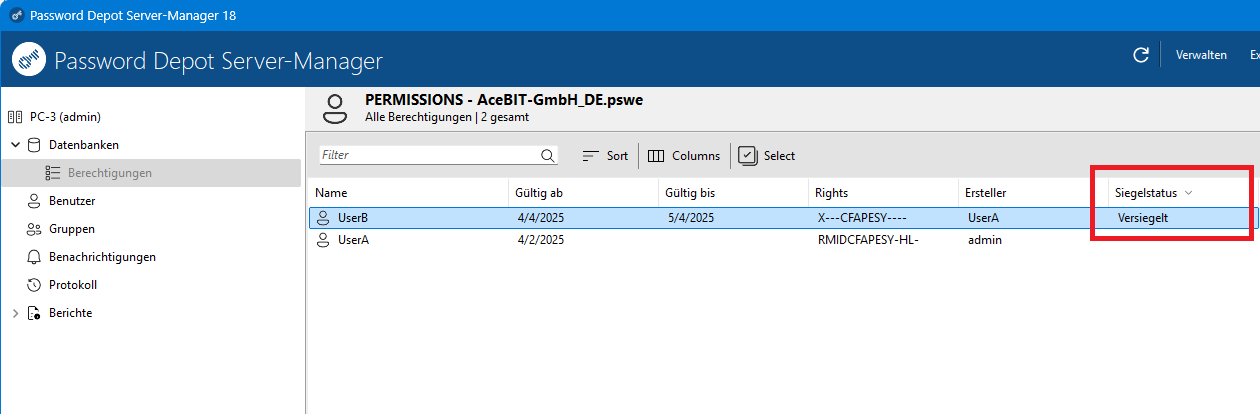
Task: Click the magnifier icon in Filter box
Action: coord(548,155)
